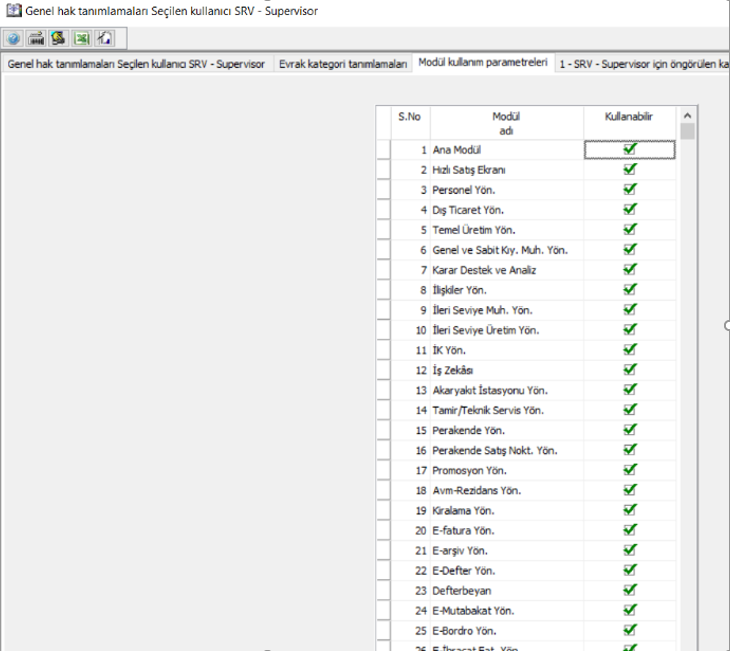The image size is (730, 651).
Task: Click the document page icon in toolbar
Action: [x=104, y=39]
